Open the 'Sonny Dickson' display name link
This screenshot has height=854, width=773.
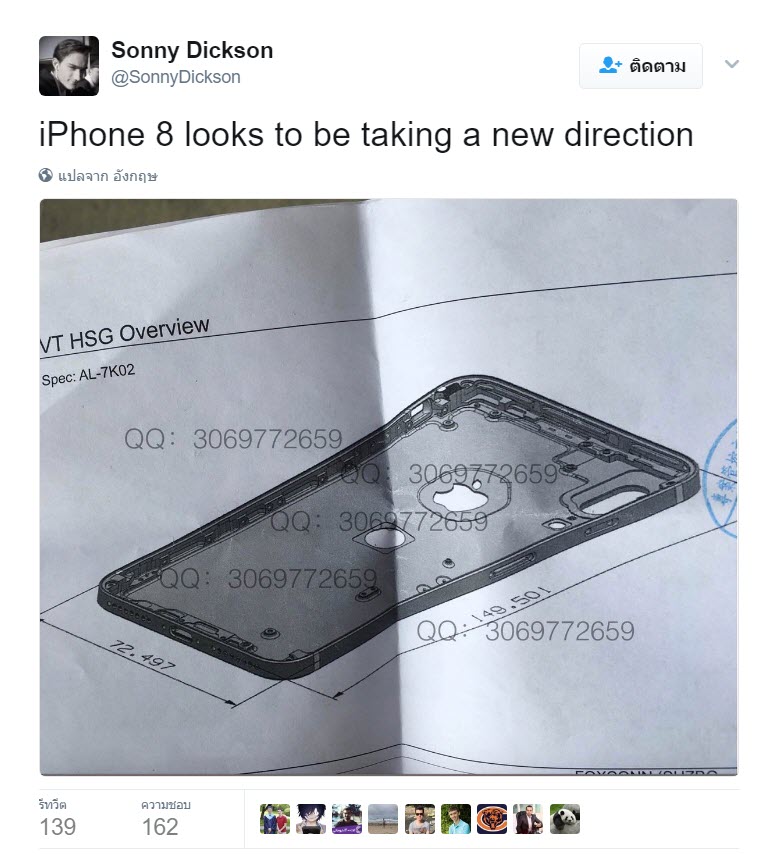pyautogui.click(x=192, y=50)
